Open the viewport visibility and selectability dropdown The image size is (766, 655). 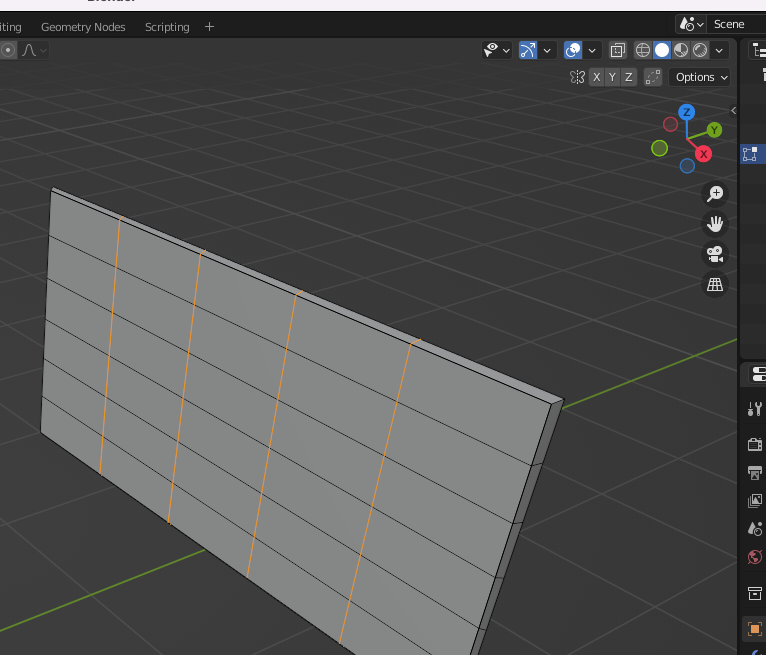[x=496, y=50]
